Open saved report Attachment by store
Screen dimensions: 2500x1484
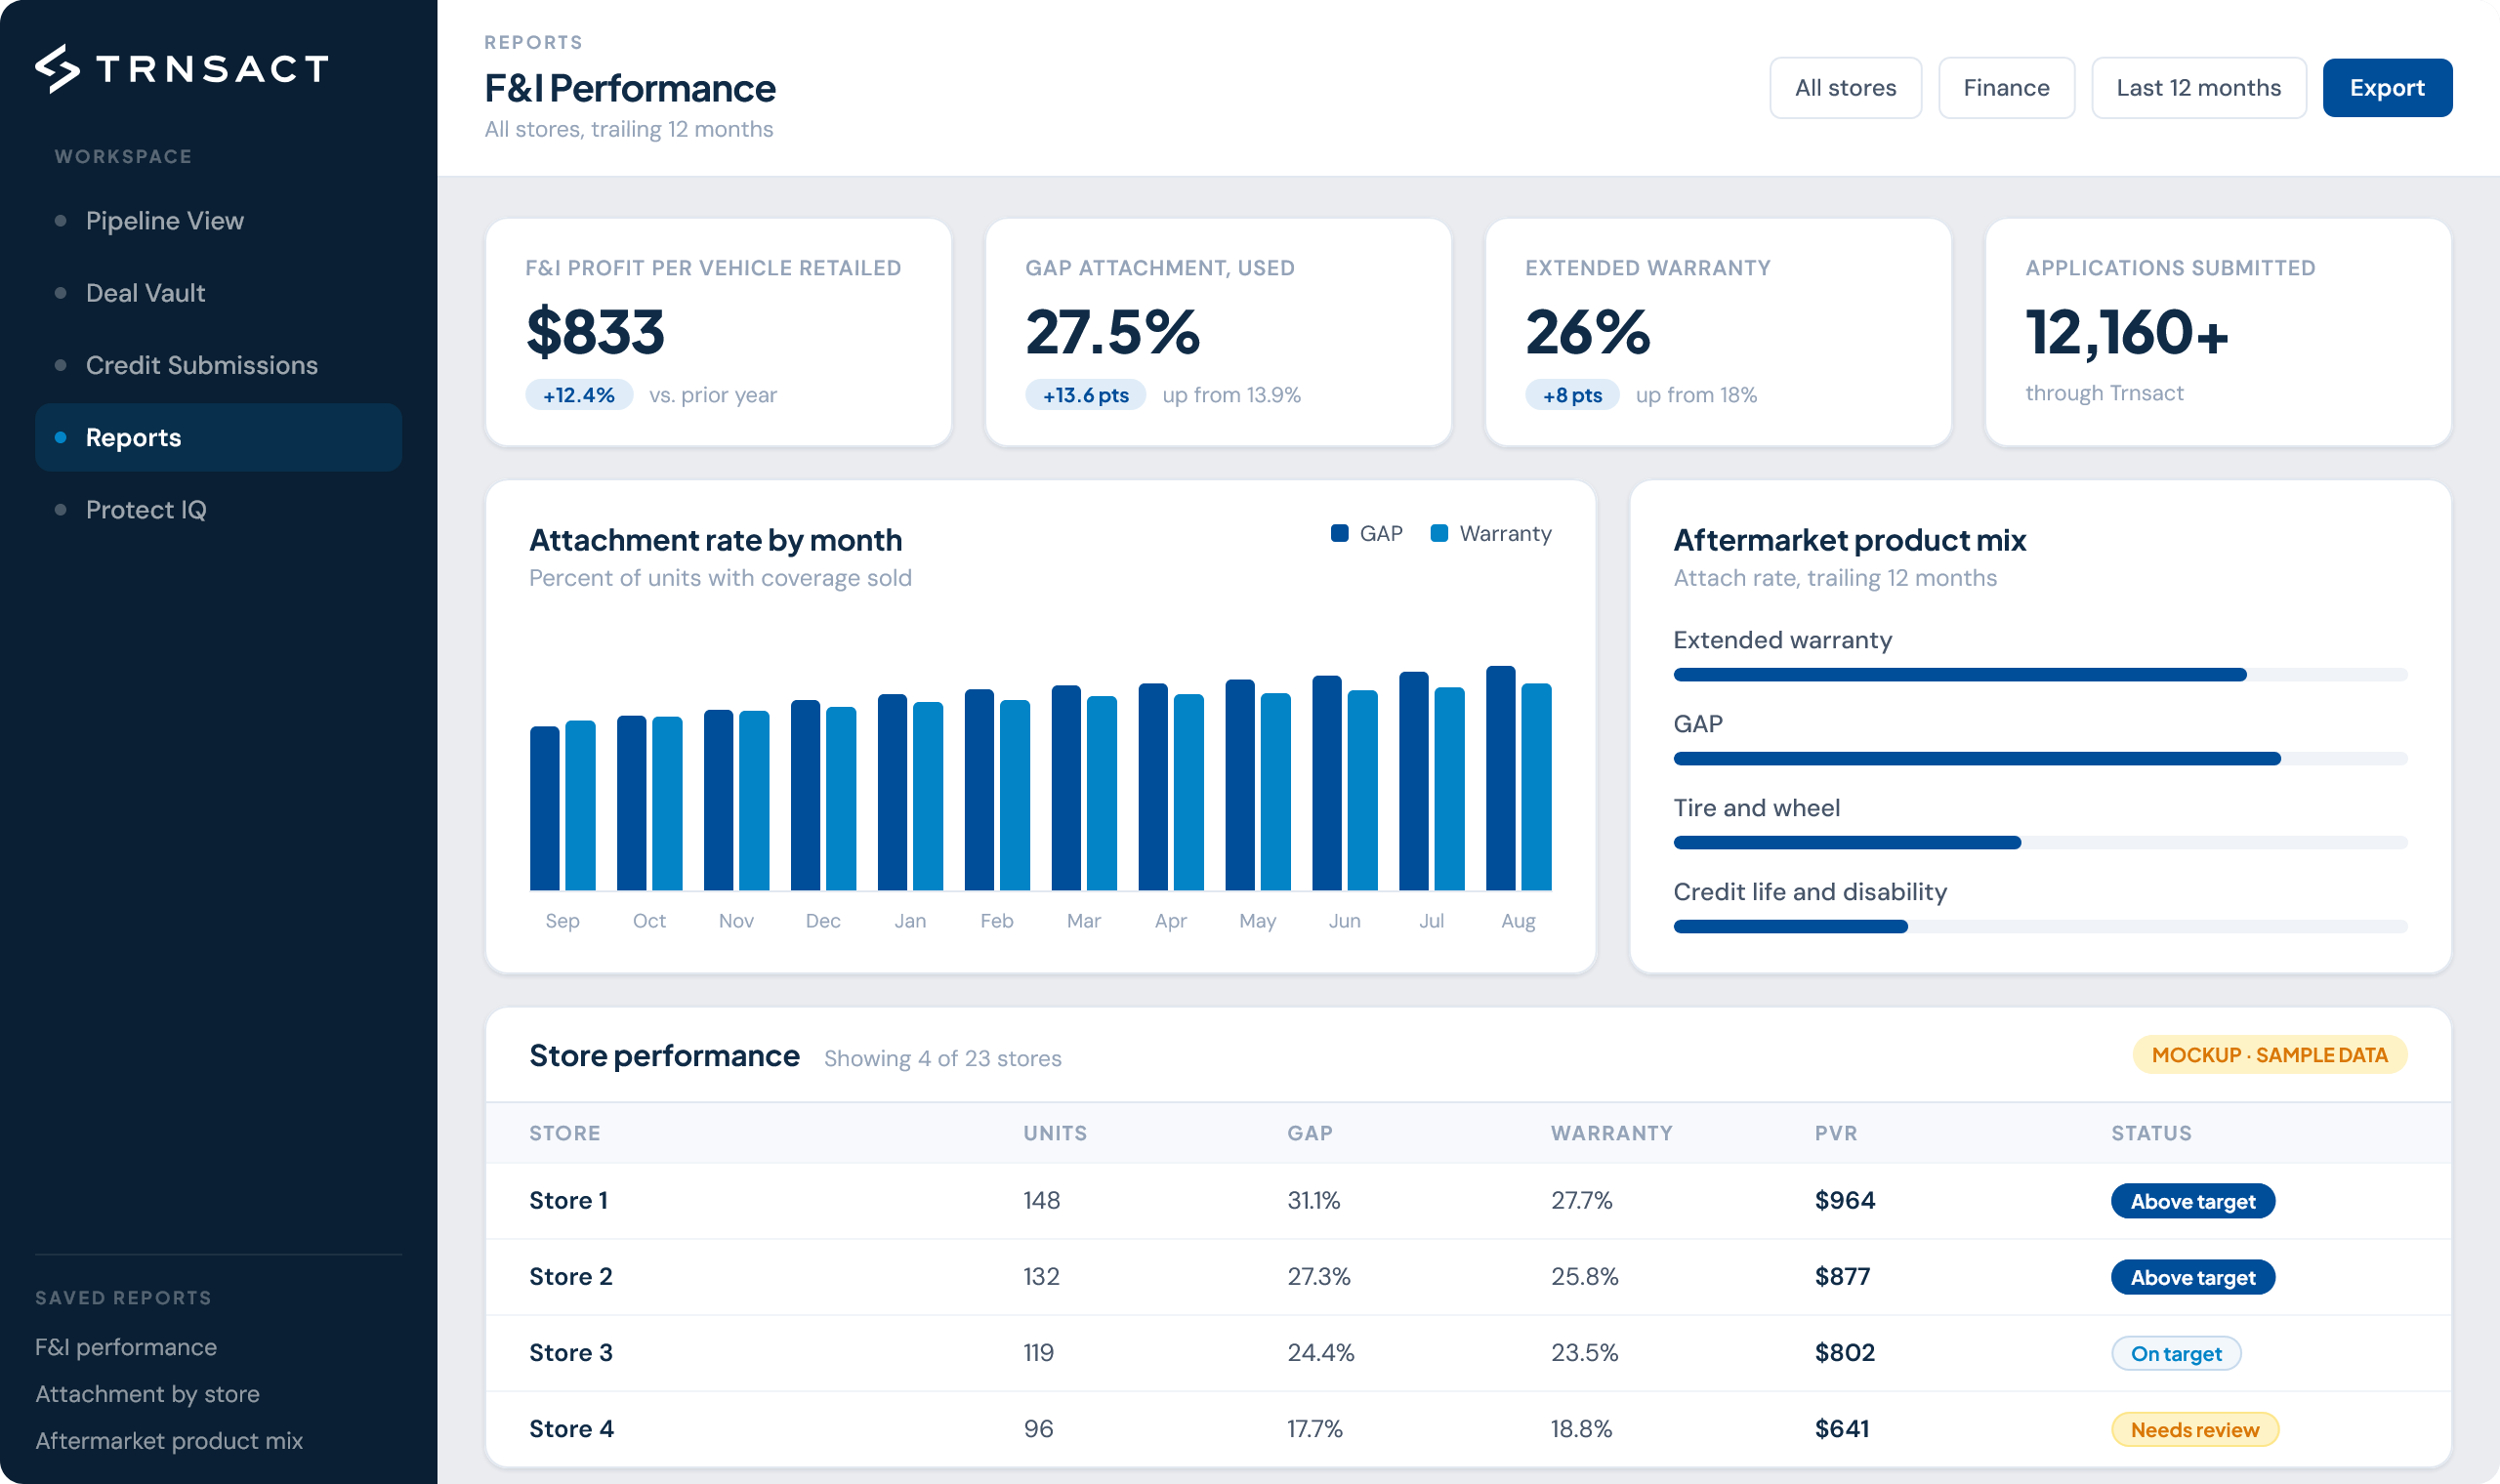(147, 1394)
